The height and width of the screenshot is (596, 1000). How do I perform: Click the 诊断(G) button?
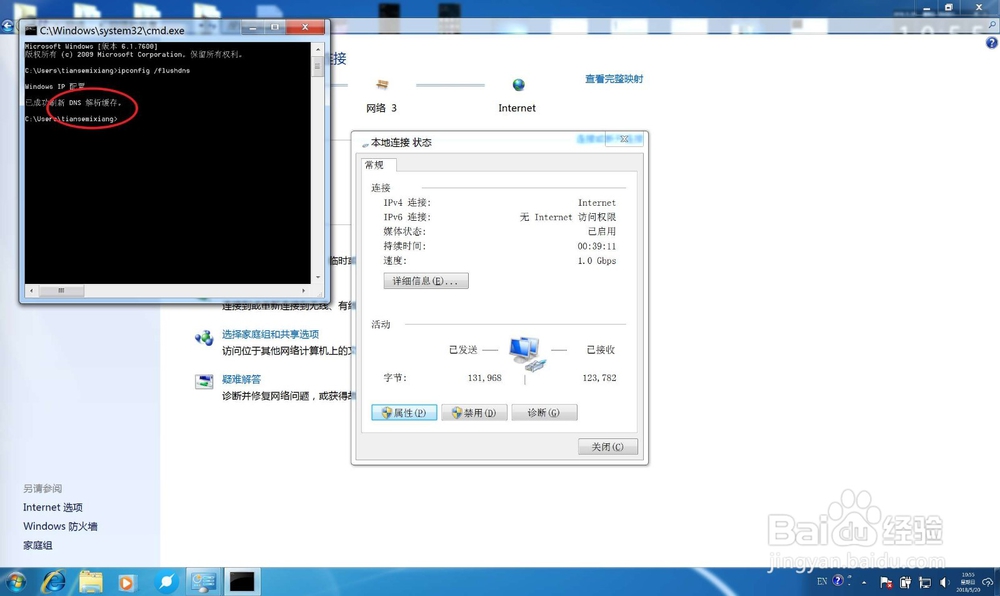tap(544, 412)
